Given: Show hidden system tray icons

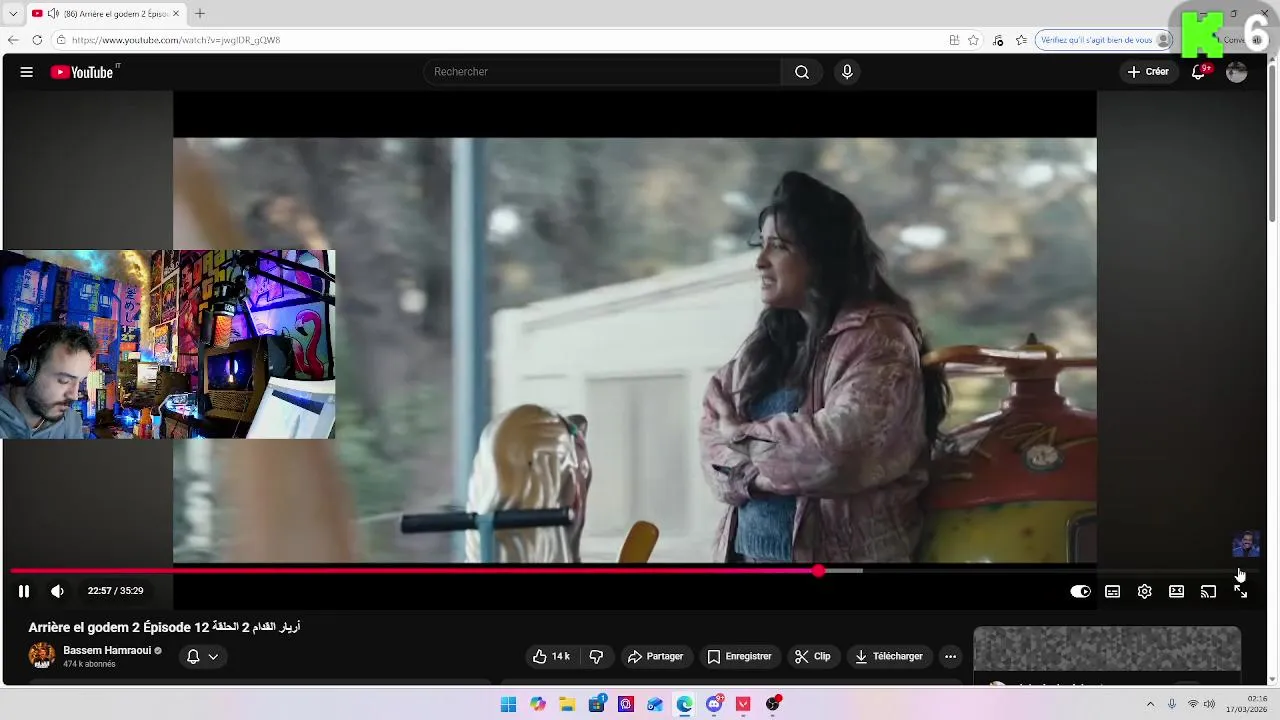Looking at the screenshot, I should (x=1150, y=704).
